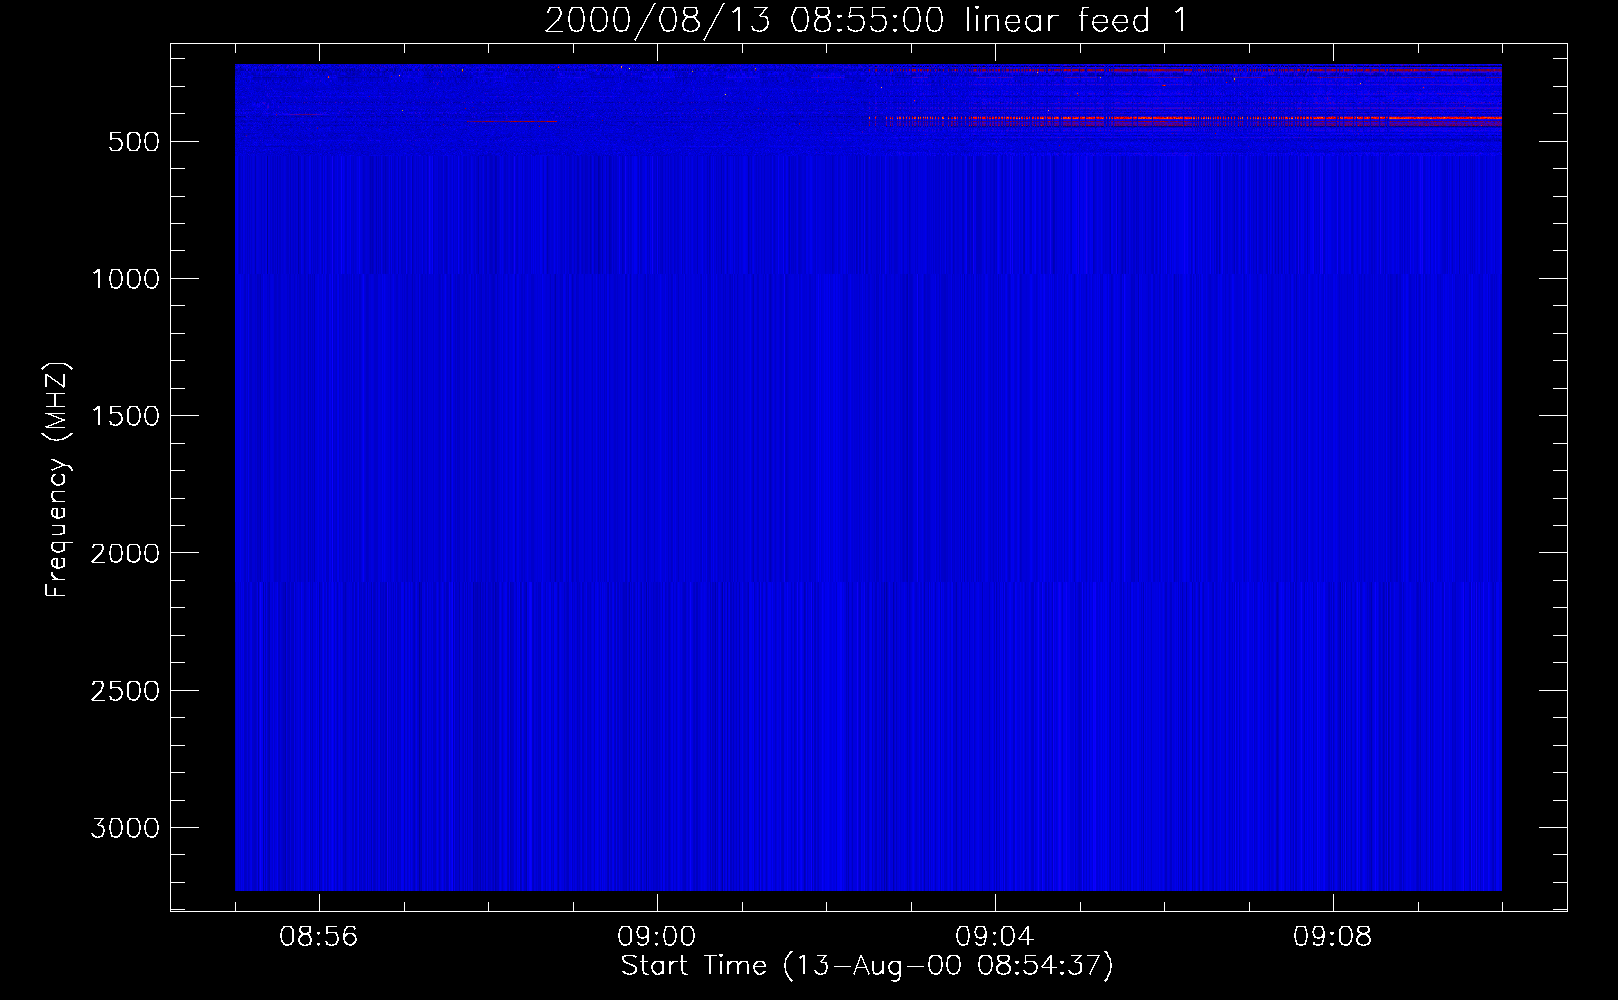The width and height of the screenshot is (1618, 1000).
Task: Click inside the blue spectrogram plot
Action: tap(868, 477)
